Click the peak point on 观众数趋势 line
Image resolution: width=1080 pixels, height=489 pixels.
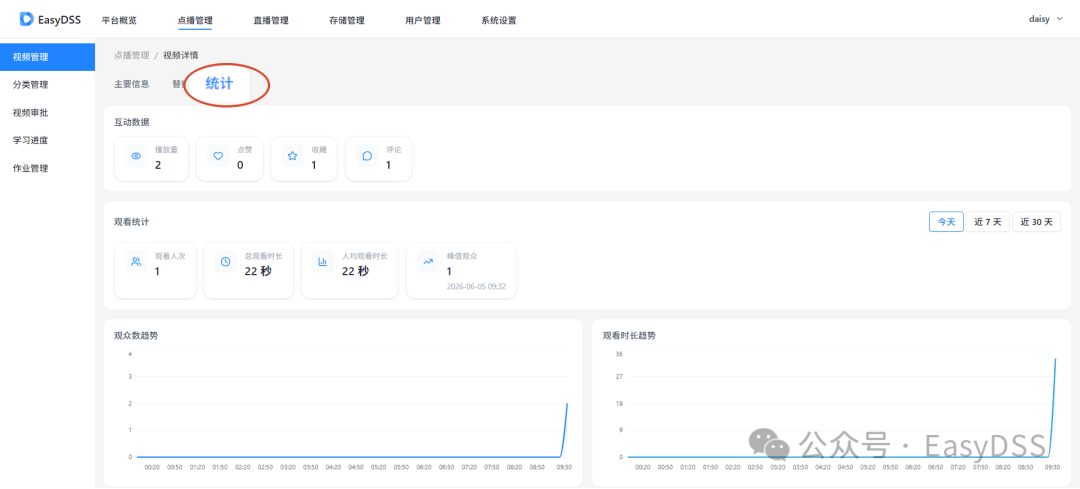point(568,404)
